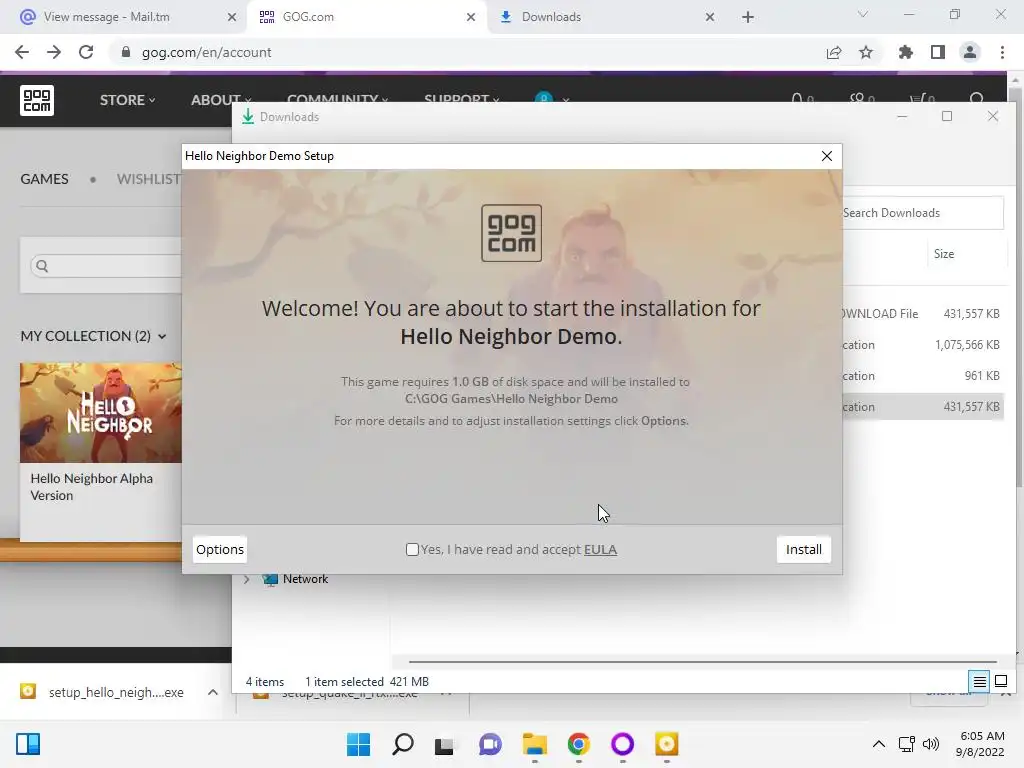Select the DOWNLOAD File 431,557 KB row
The width and height of the screenshot is (1024, 768).
922,314
